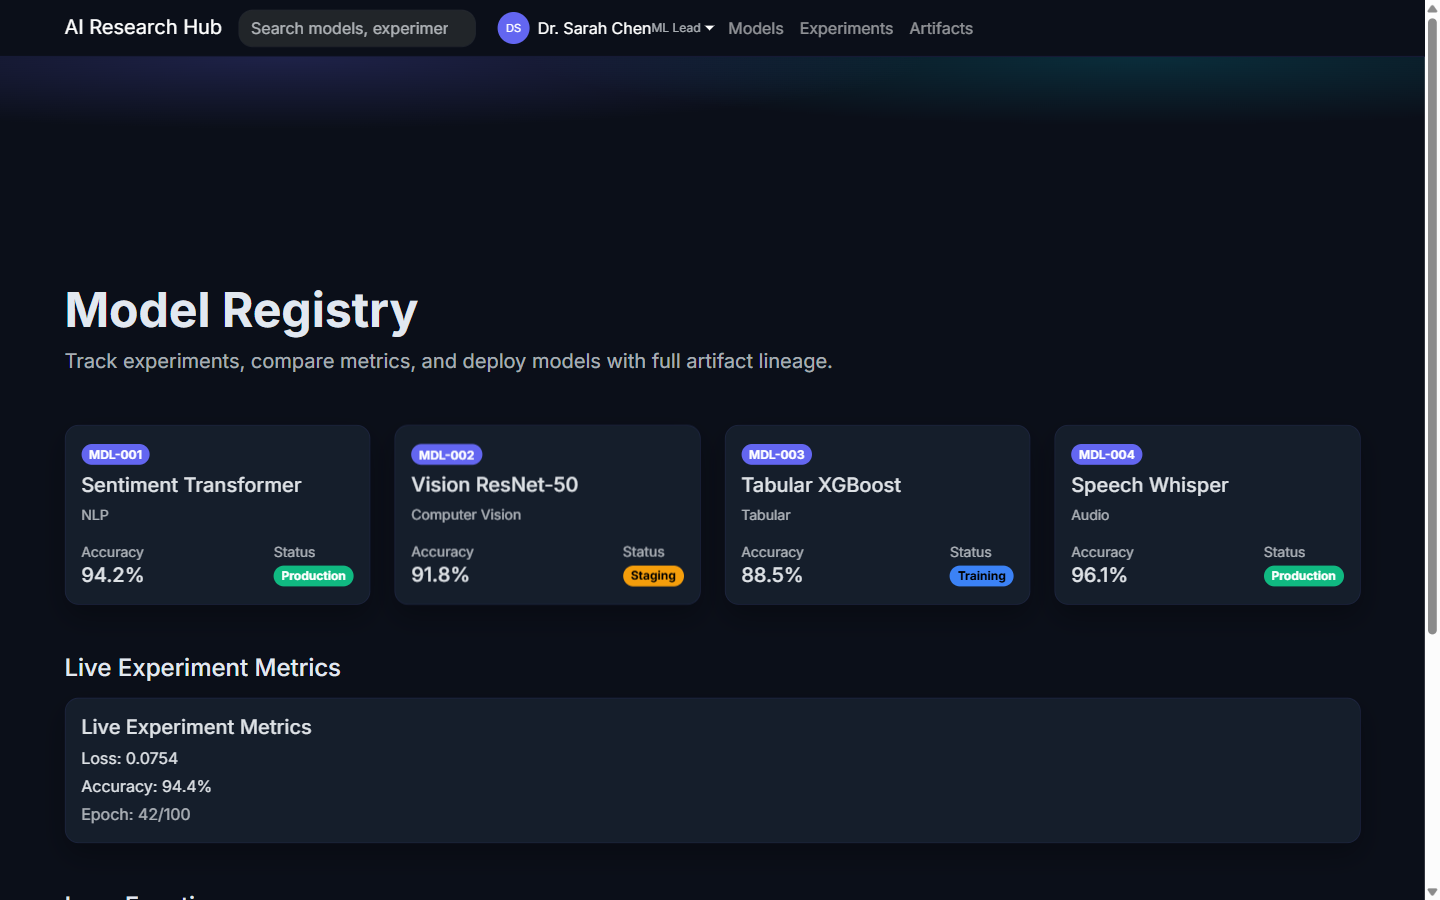
Task: Click the scrollbar down arrow
Action: (1432, 892)
